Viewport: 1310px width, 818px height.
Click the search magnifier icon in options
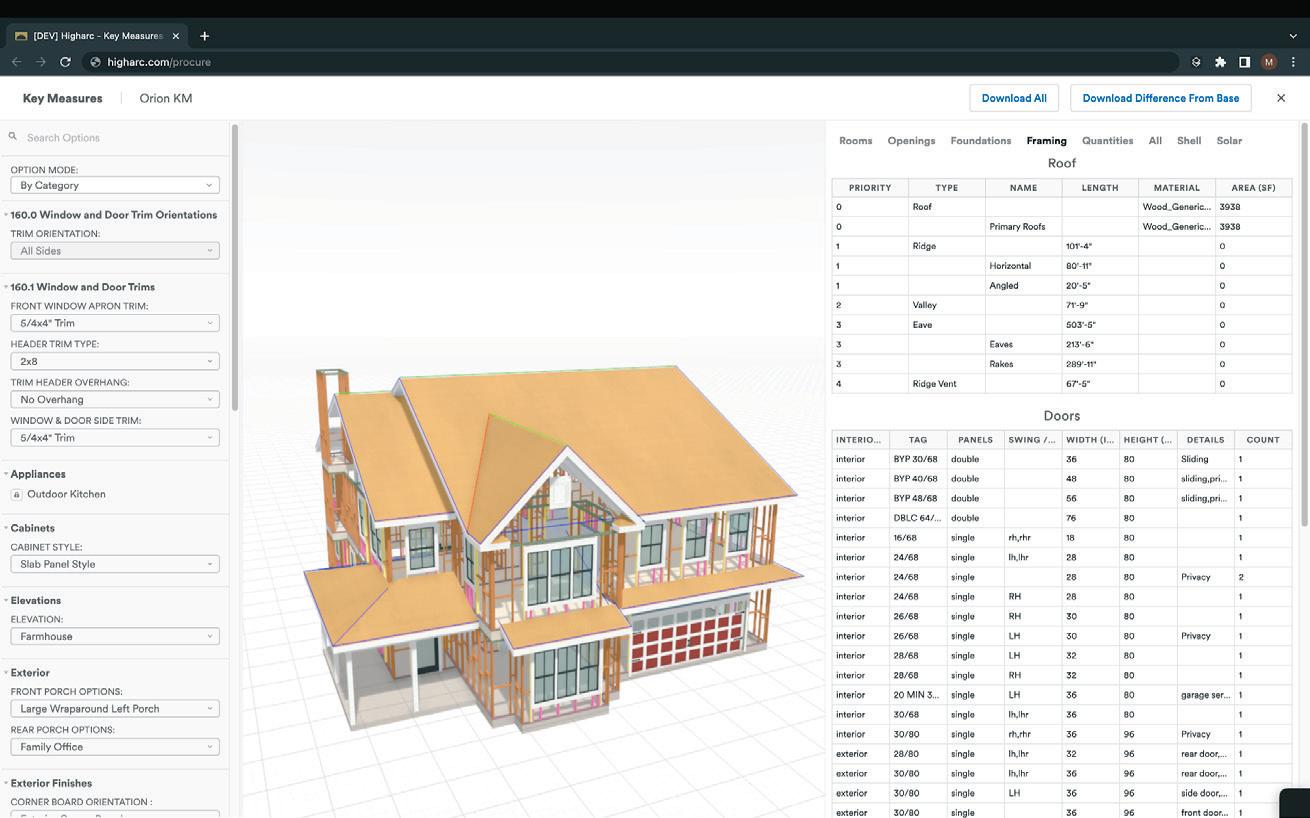click(x=13, y=137)
